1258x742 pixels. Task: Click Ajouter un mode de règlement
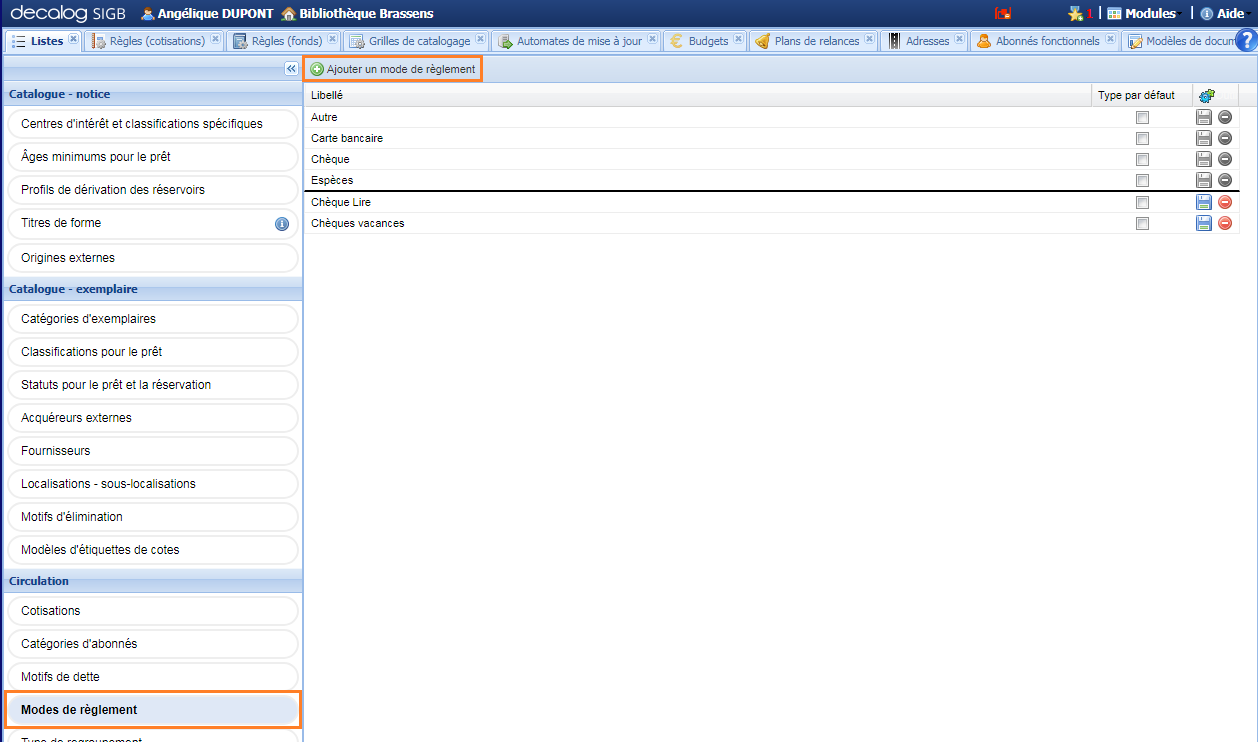click(393, 69)
